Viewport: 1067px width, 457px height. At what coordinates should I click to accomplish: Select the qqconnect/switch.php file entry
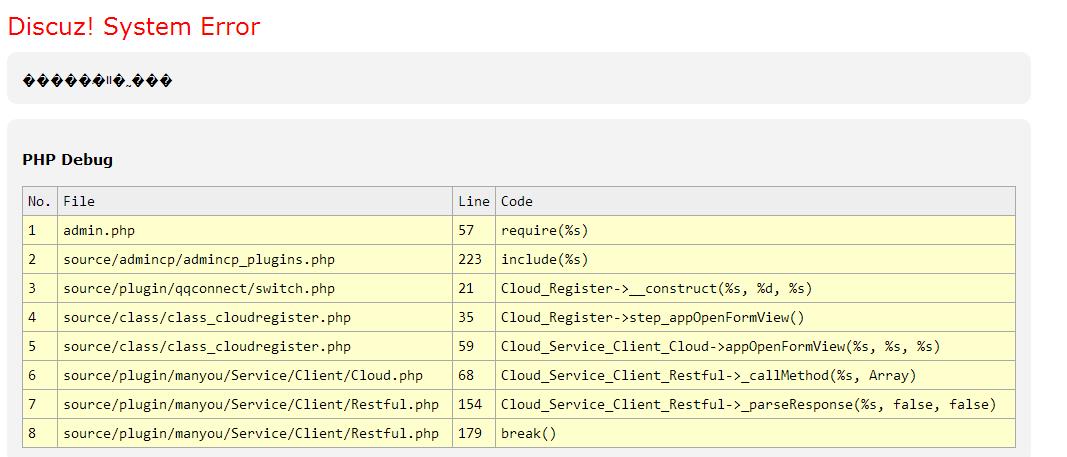coord(199,288)
